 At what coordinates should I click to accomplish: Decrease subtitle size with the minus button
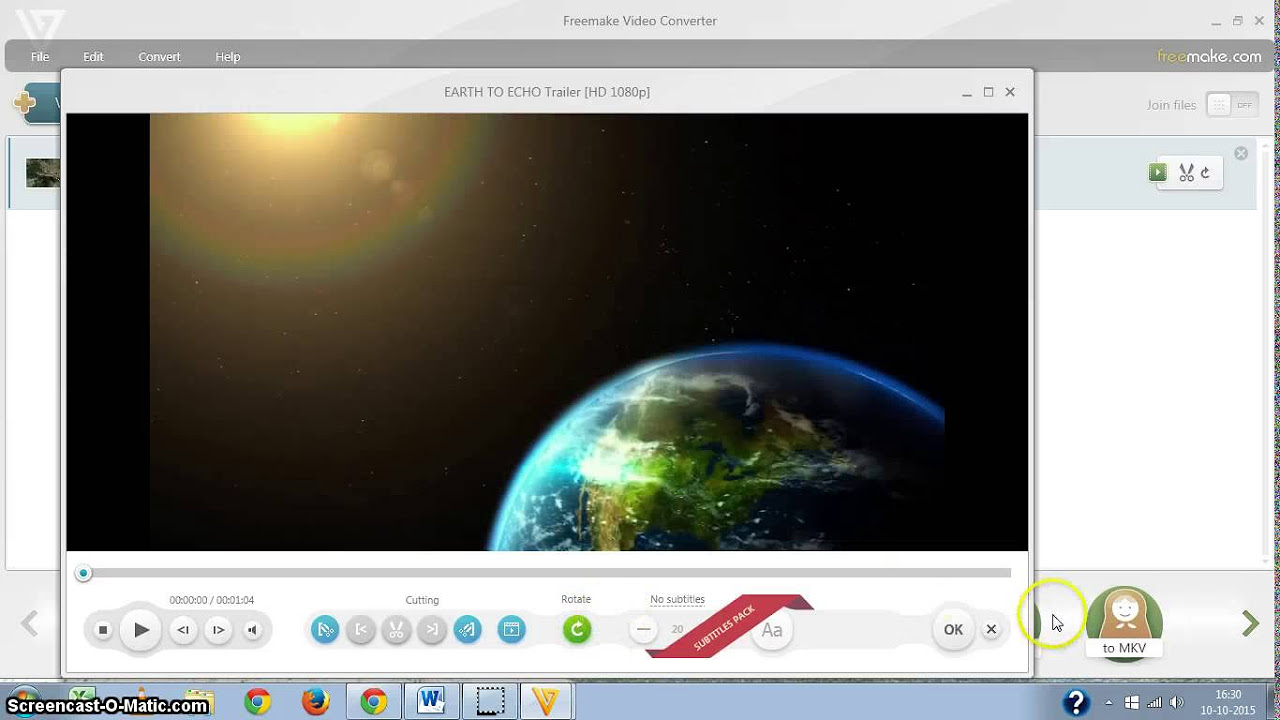(644, 629)
